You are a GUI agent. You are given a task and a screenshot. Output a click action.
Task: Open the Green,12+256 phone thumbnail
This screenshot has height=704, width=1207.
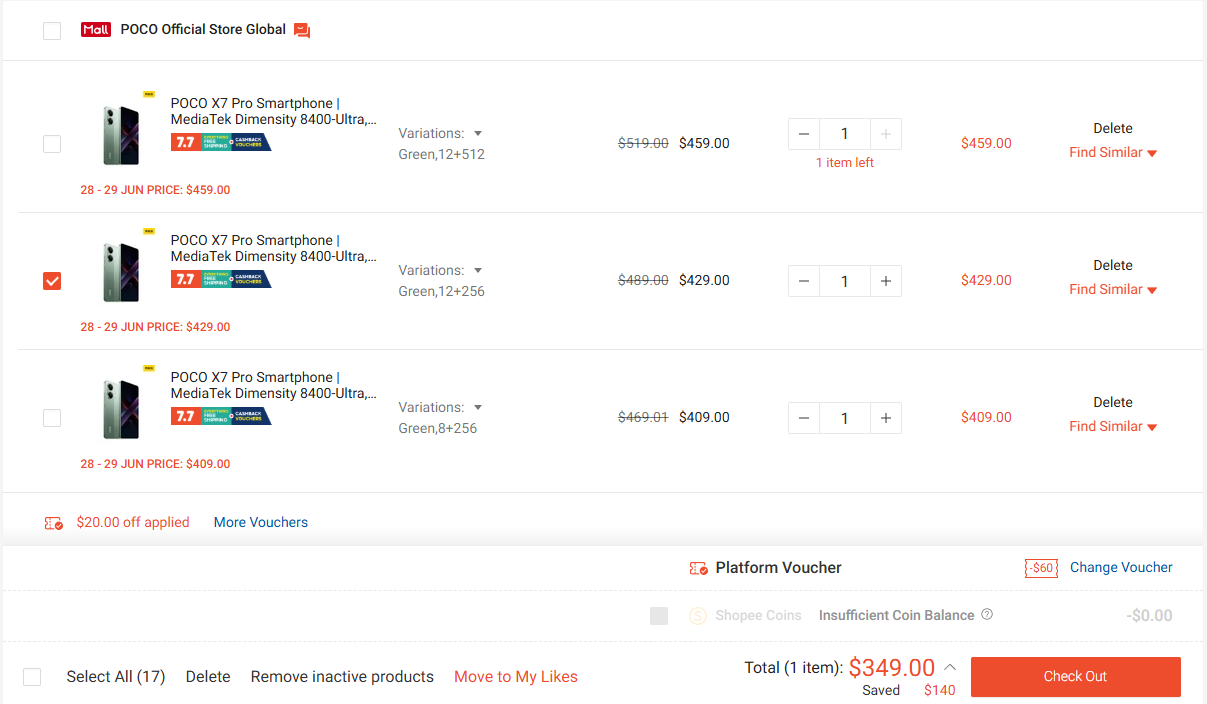click(x=122, y=271)
